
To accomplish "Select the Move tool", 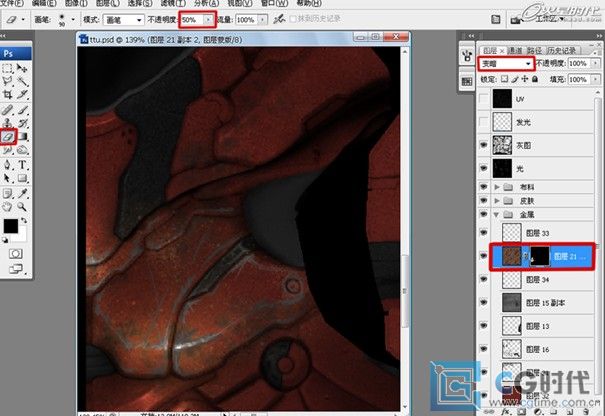I will pos(22,69).
